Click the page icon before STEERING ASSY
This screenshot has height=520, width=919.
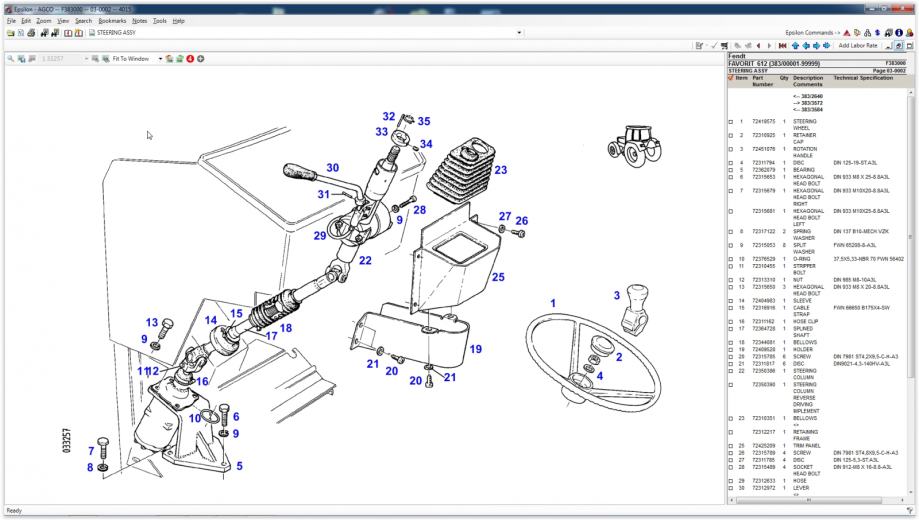point(91,33)
